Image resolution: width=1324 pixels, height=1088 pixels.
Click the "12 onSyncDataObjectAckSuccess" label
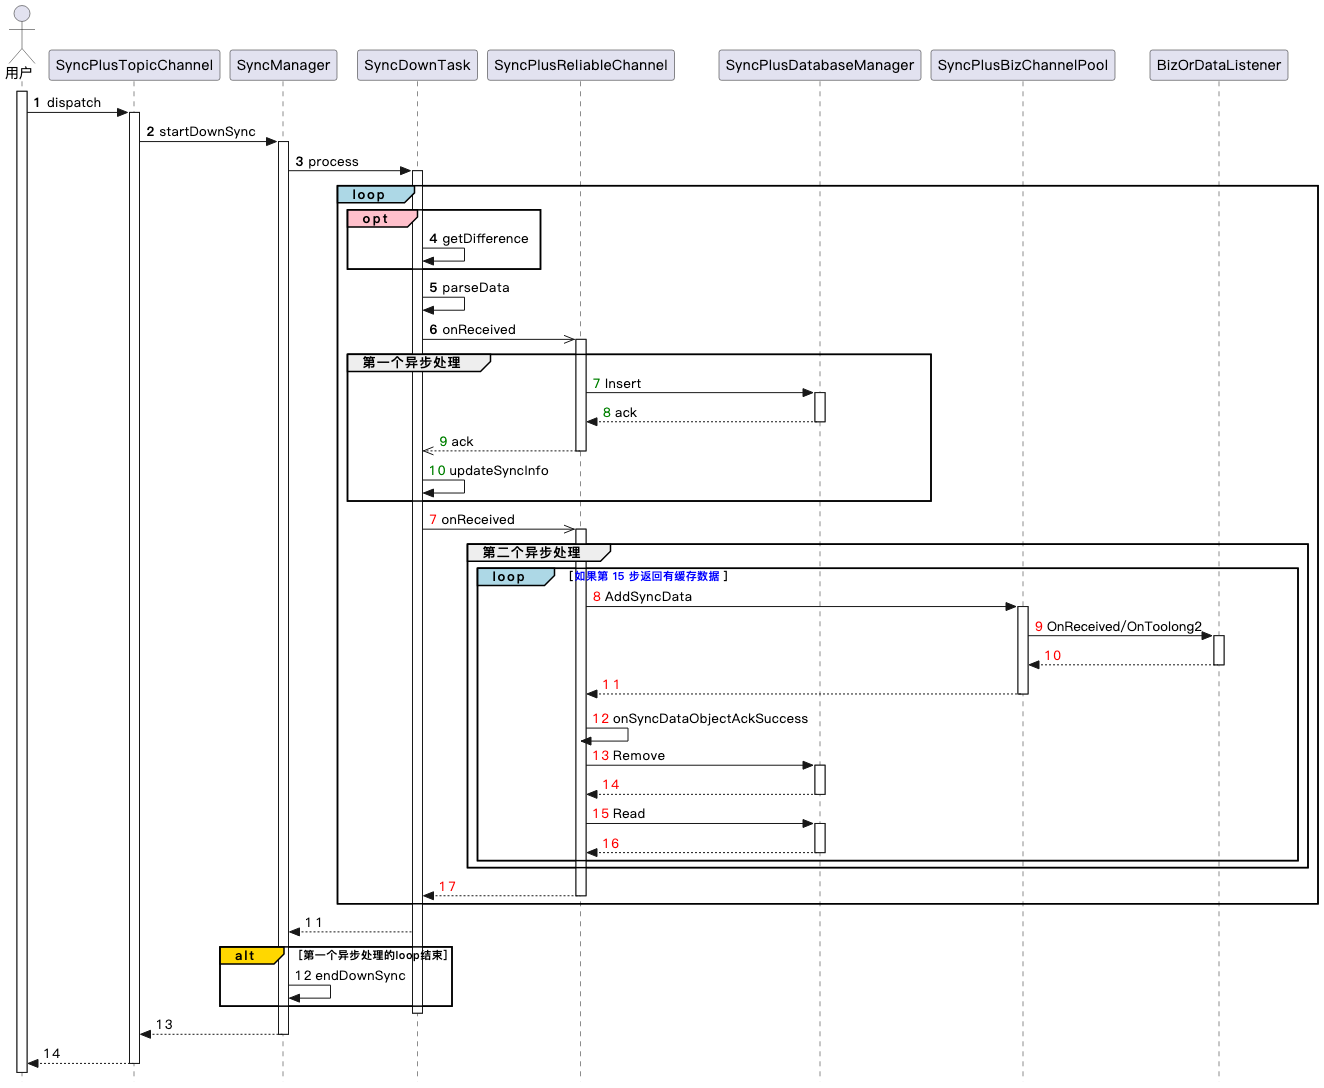pos(700,719)
